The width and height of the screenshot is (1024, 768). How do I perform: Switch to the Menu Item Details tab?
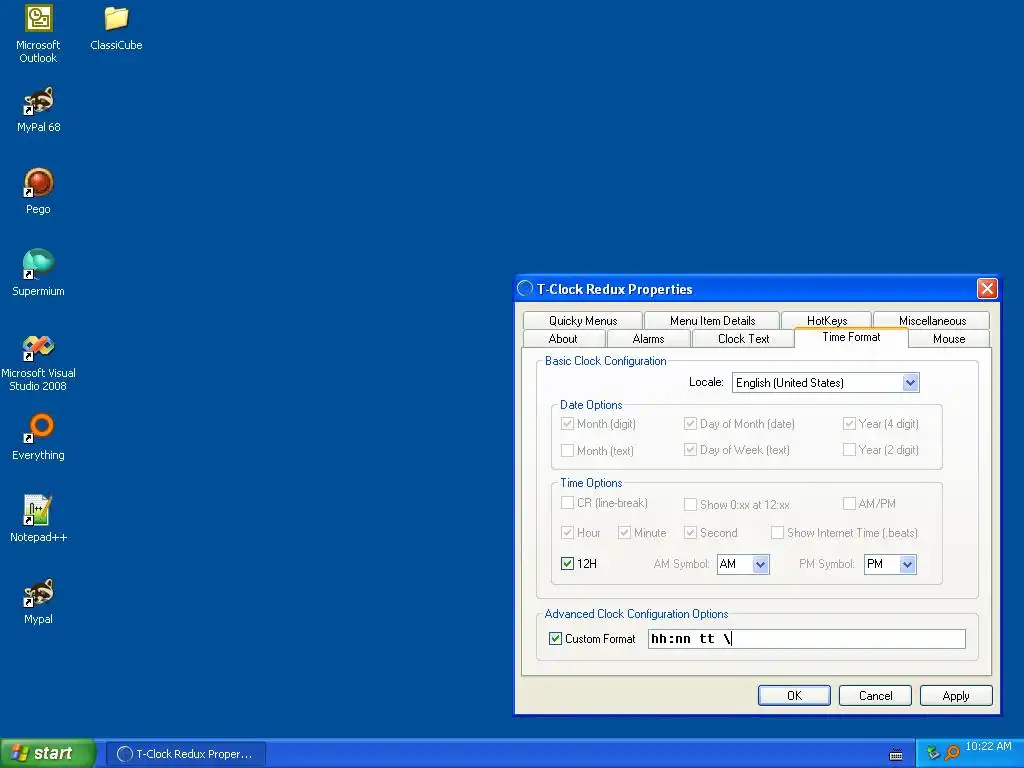pyautogui.click(x=712, y=321)
